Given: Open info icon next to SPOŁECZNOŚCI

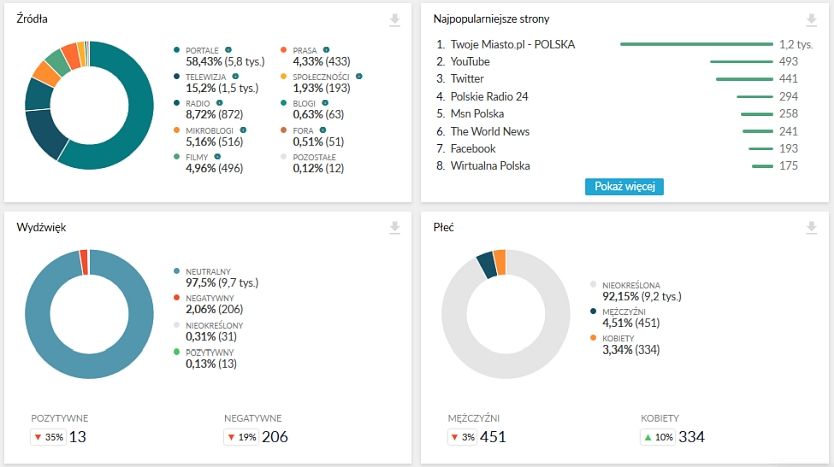Looking at the screenshot, I should click(x=358, y=76).
